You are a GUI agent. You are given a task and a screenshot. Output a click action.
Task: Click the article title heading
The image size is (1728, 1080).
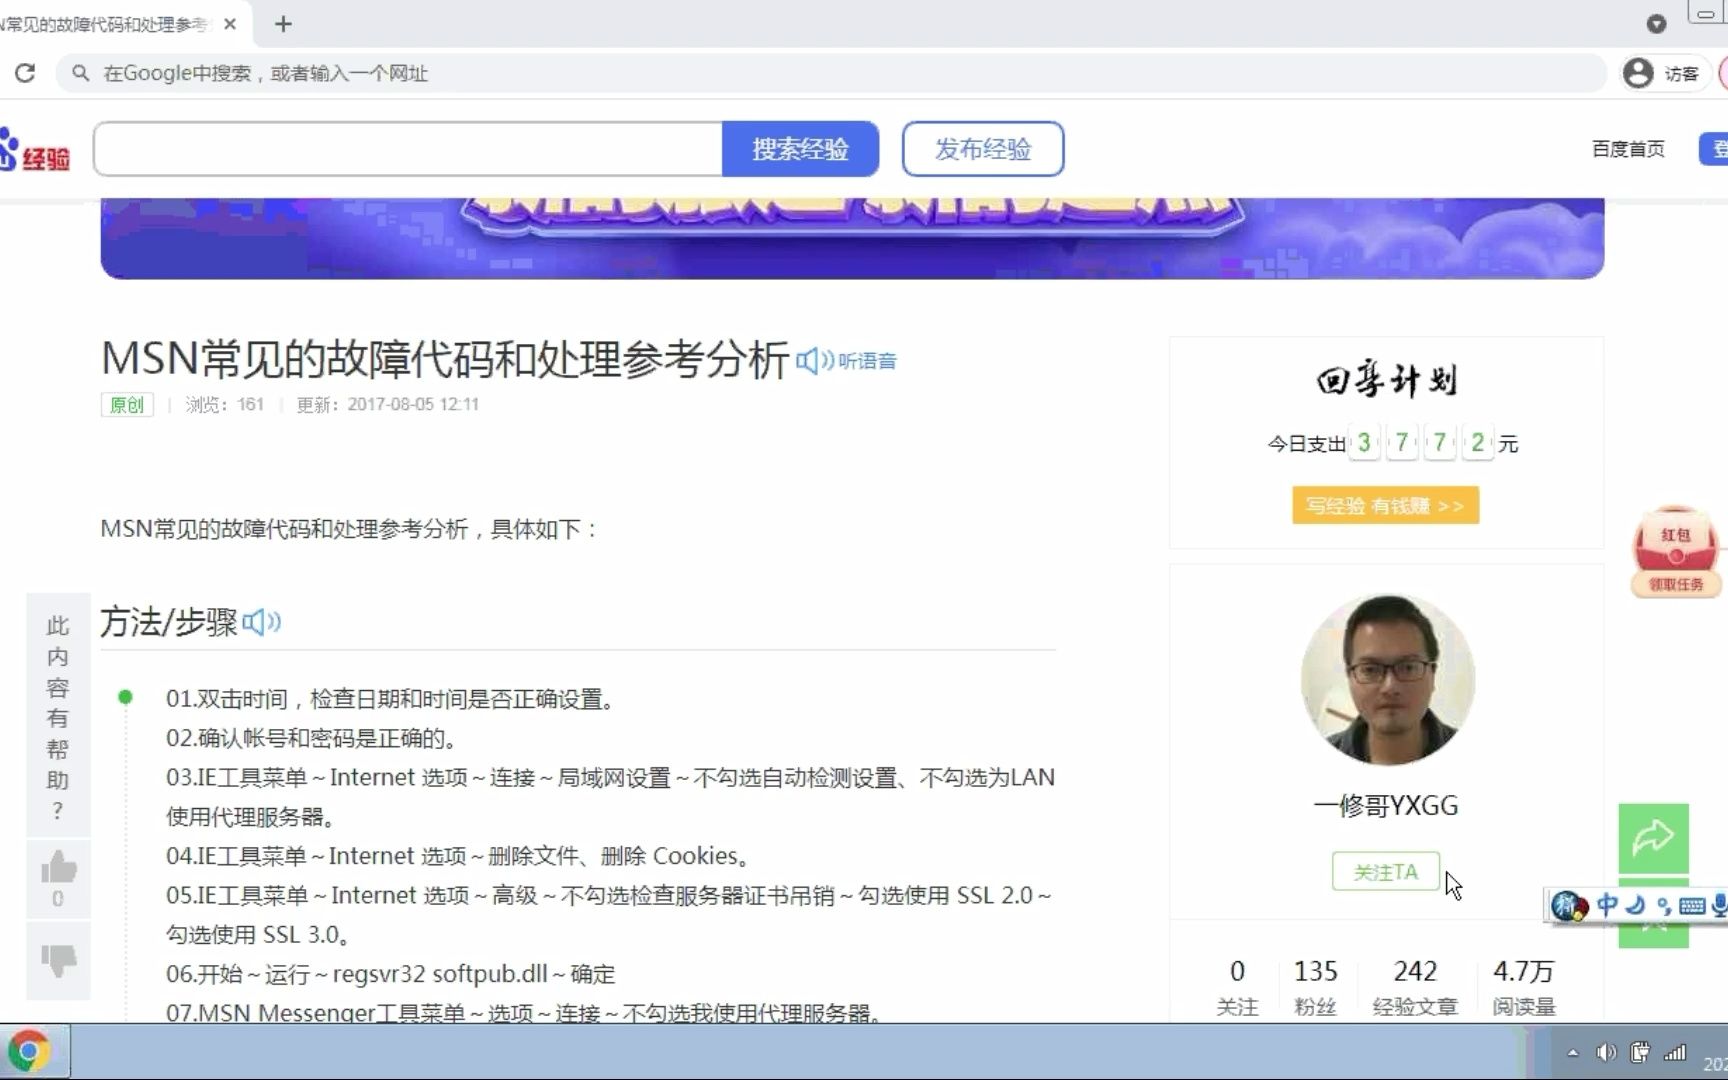pos(445,360)
